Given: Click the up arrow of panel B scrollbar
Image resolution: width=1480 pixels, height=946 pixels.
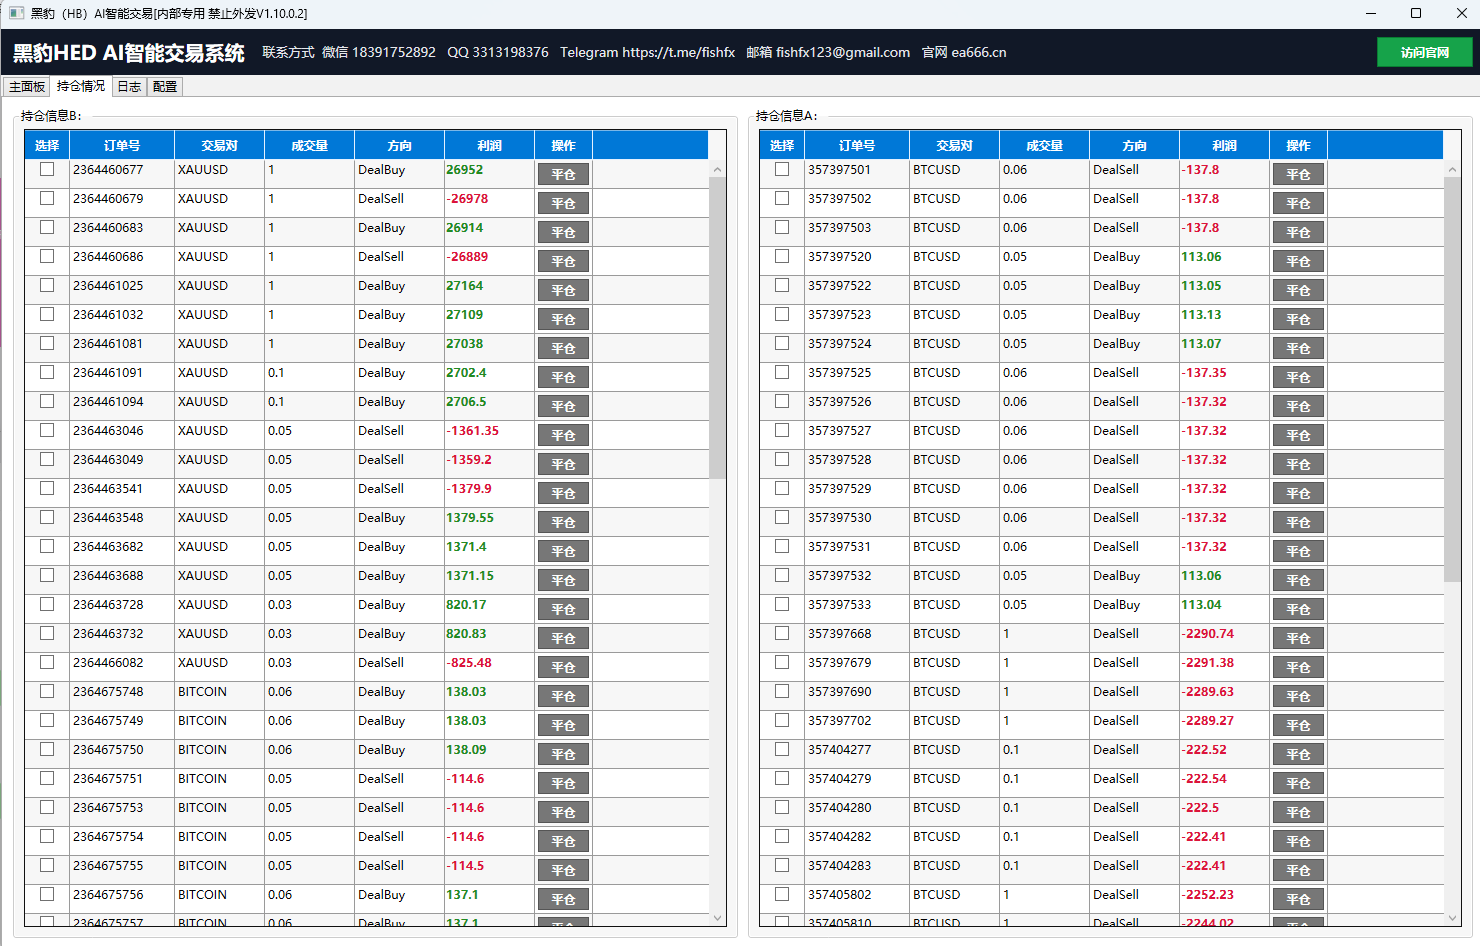Looking at the screenshot, I should 717,170.
